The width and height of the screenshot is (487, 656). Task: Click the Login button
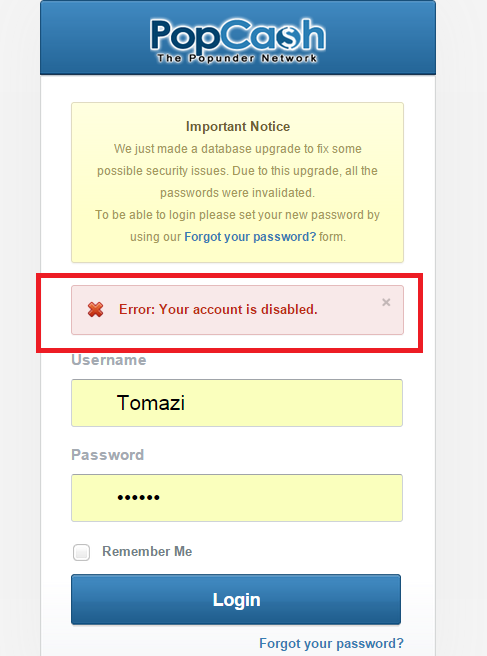pyautogui.click(x=236, y=600)
